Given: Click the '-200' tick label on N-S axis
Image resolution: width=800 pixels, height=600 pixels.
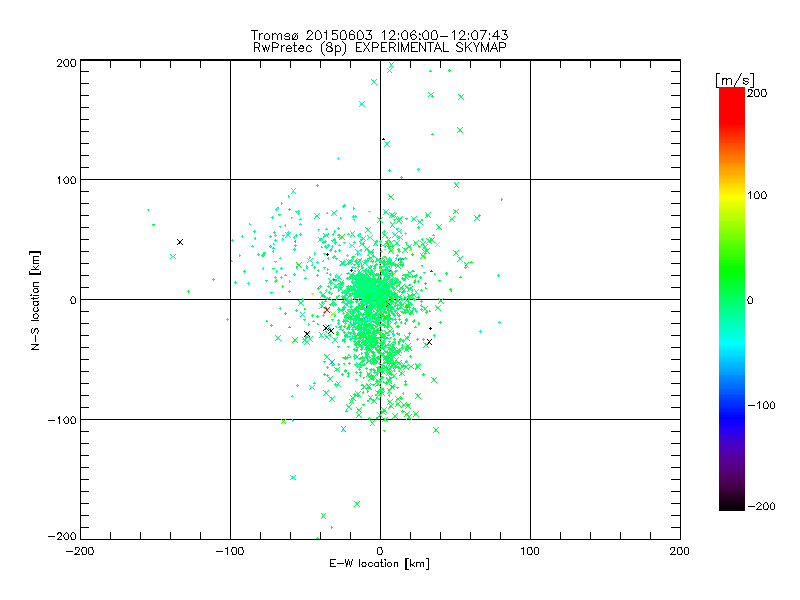Looking at the screenshot, I should [x=62, y=536].
